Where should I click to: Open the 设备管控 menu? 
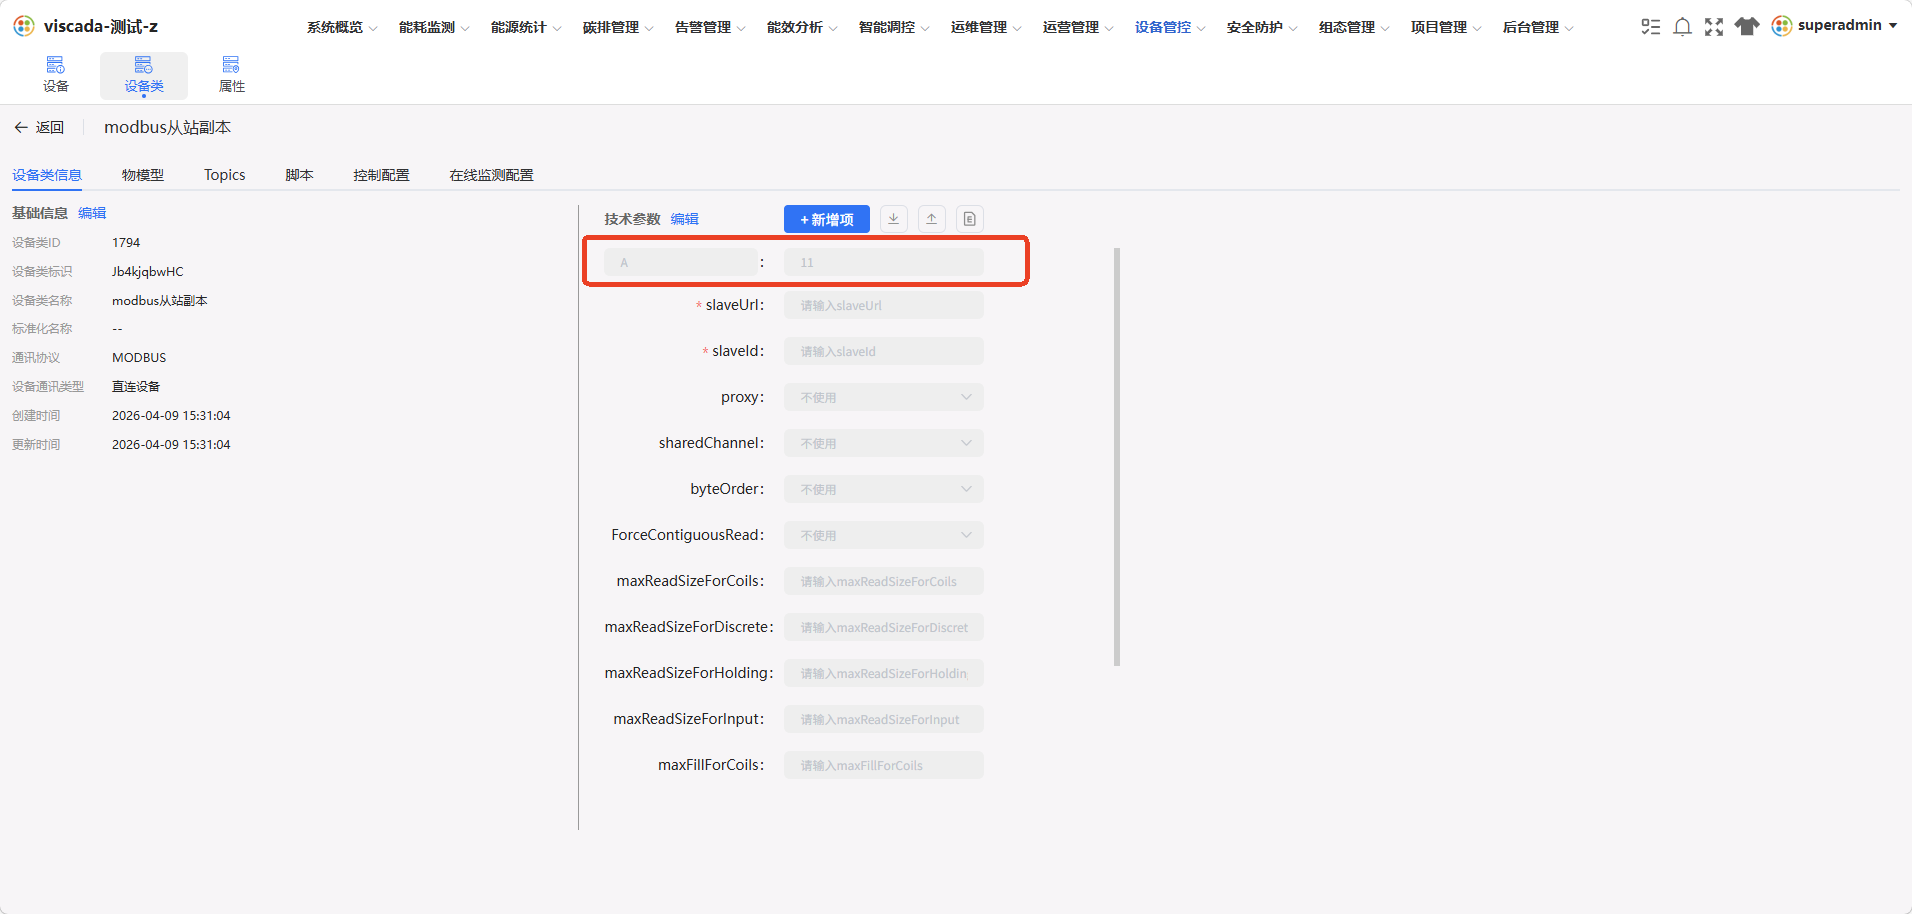(1170, 27)
